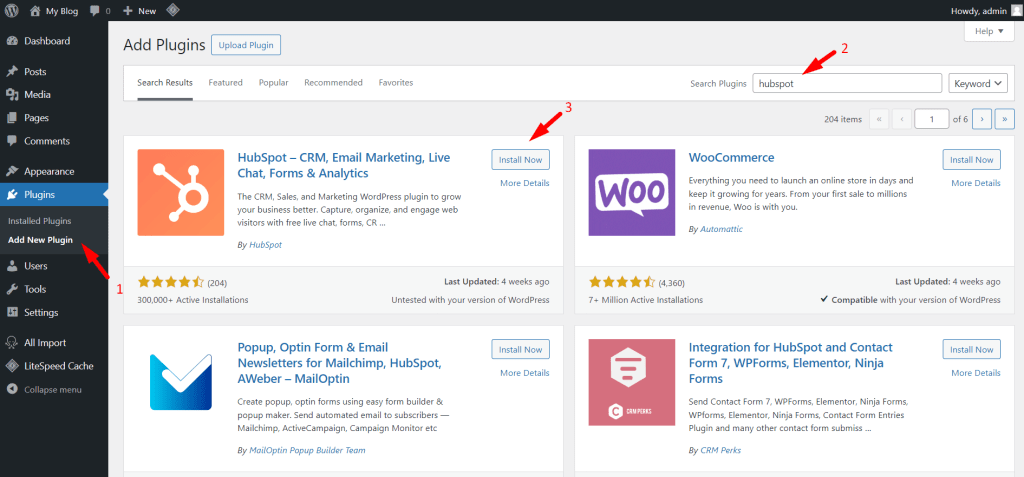Click the Tools wrench icon

12,289
